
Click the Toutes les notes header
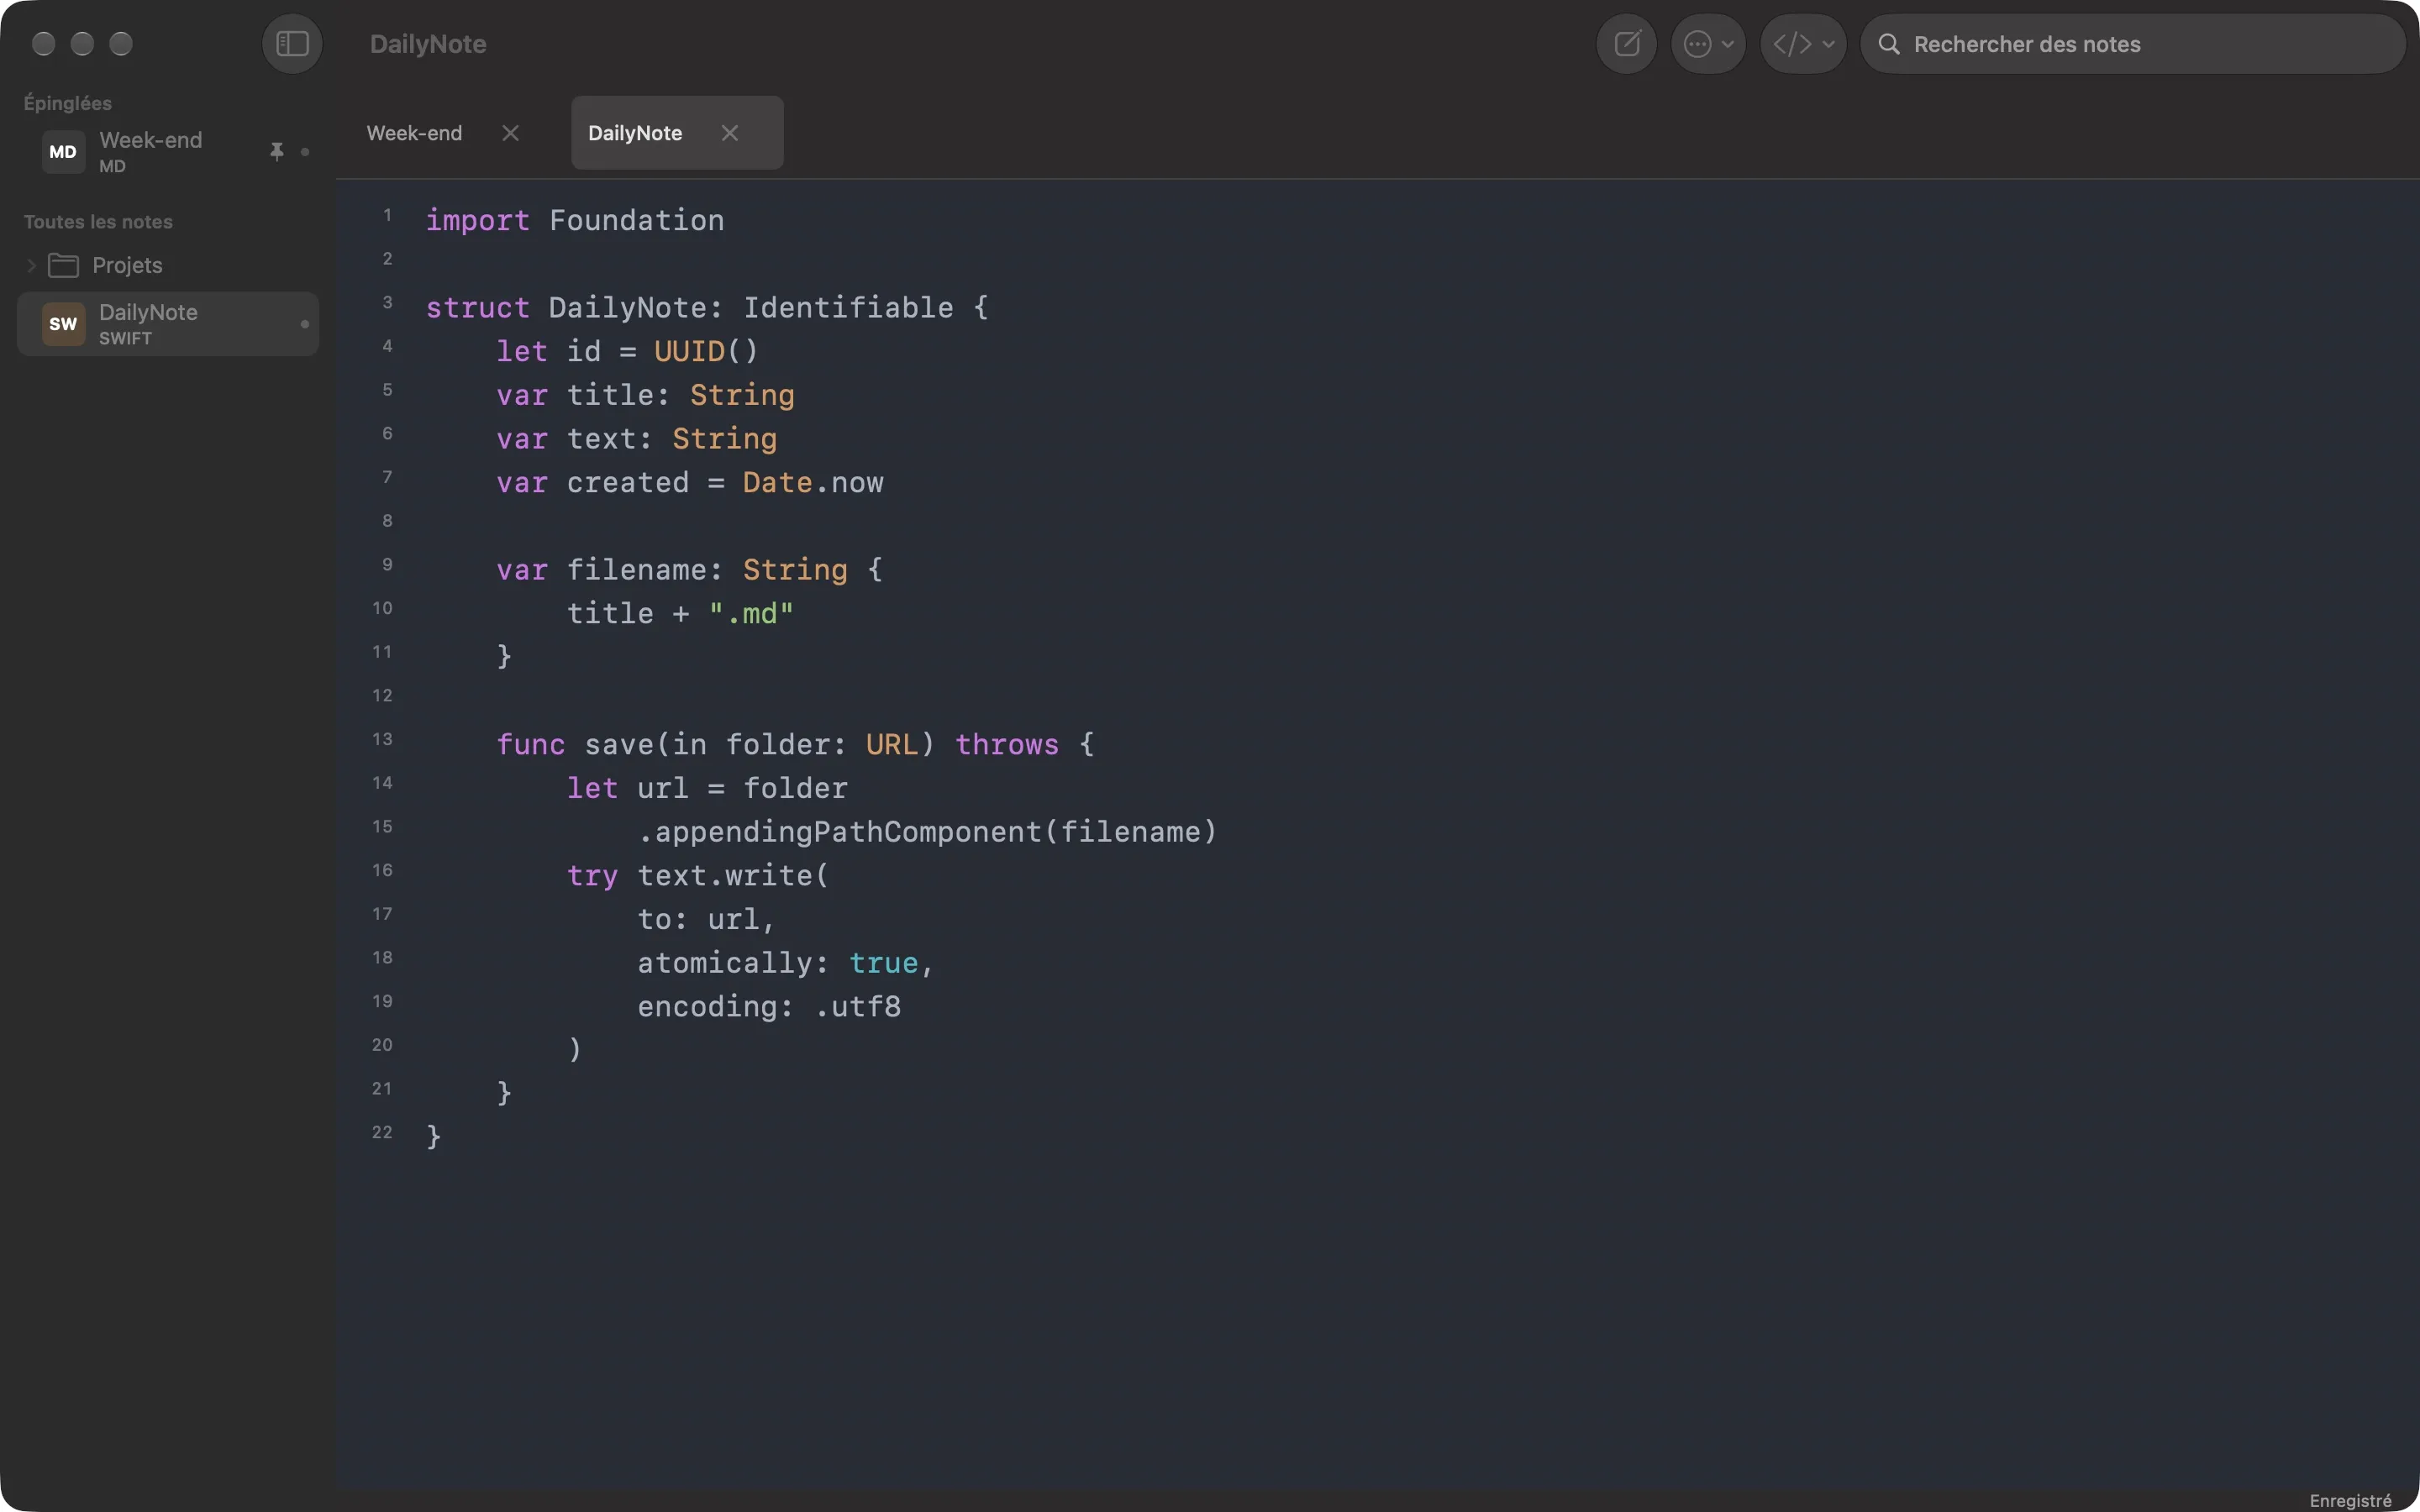click(x=98, y=222)
